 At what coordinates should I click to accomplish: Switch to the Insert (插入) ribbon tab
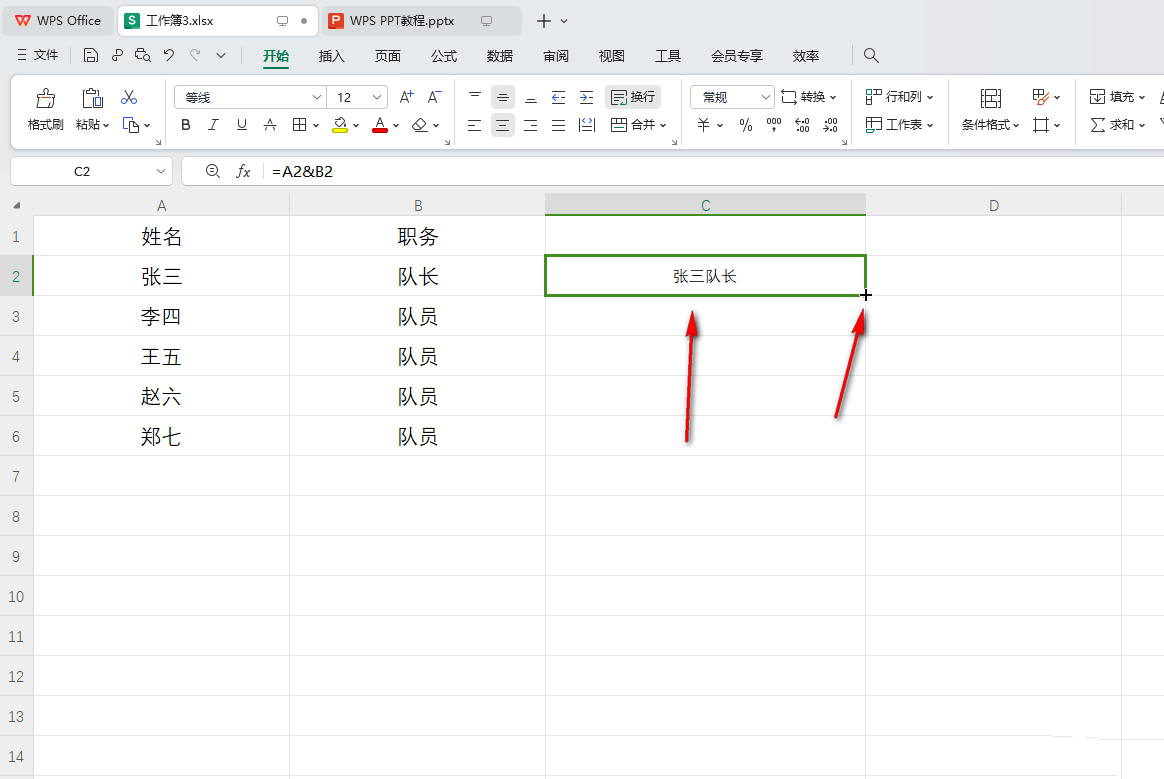tap(332, 56)
